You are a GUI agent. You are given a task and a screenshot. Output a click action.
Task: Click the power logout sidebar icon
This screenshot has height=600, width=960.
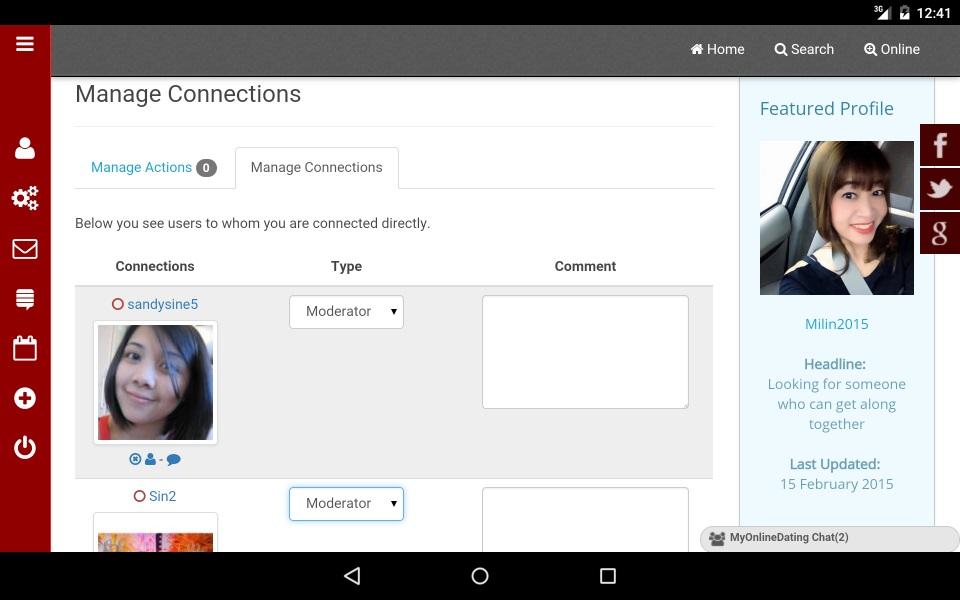pos(24,448)
